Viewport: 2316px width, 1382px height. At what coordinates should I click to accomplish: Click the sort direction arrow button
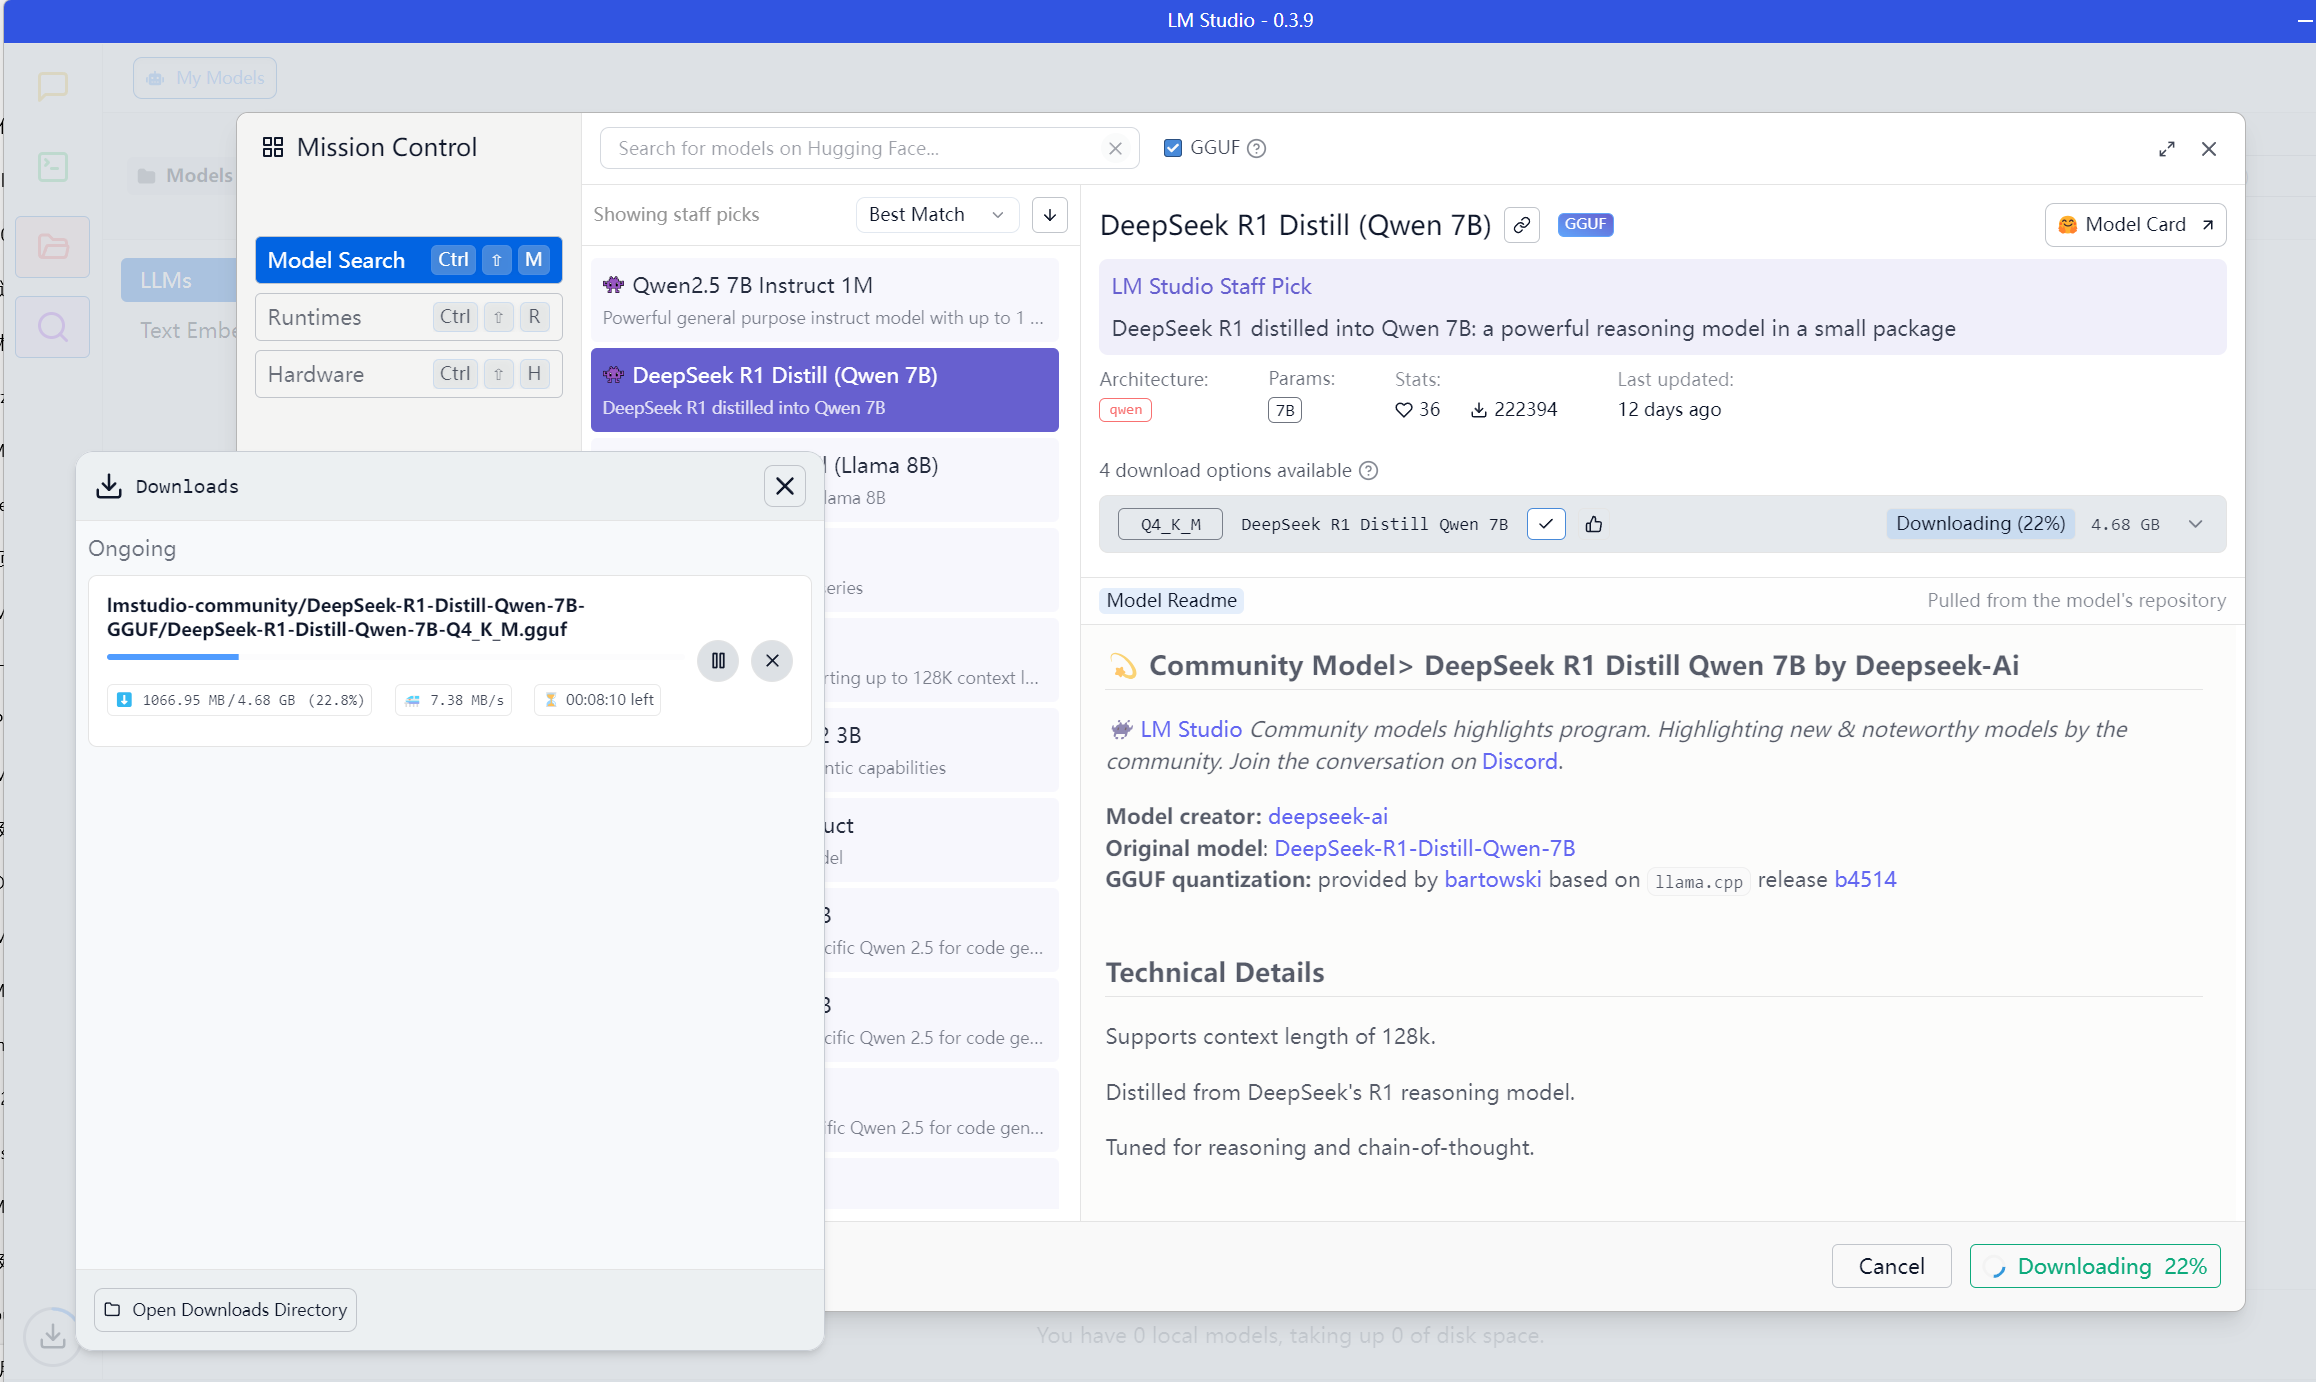[x=1049, y=215]
